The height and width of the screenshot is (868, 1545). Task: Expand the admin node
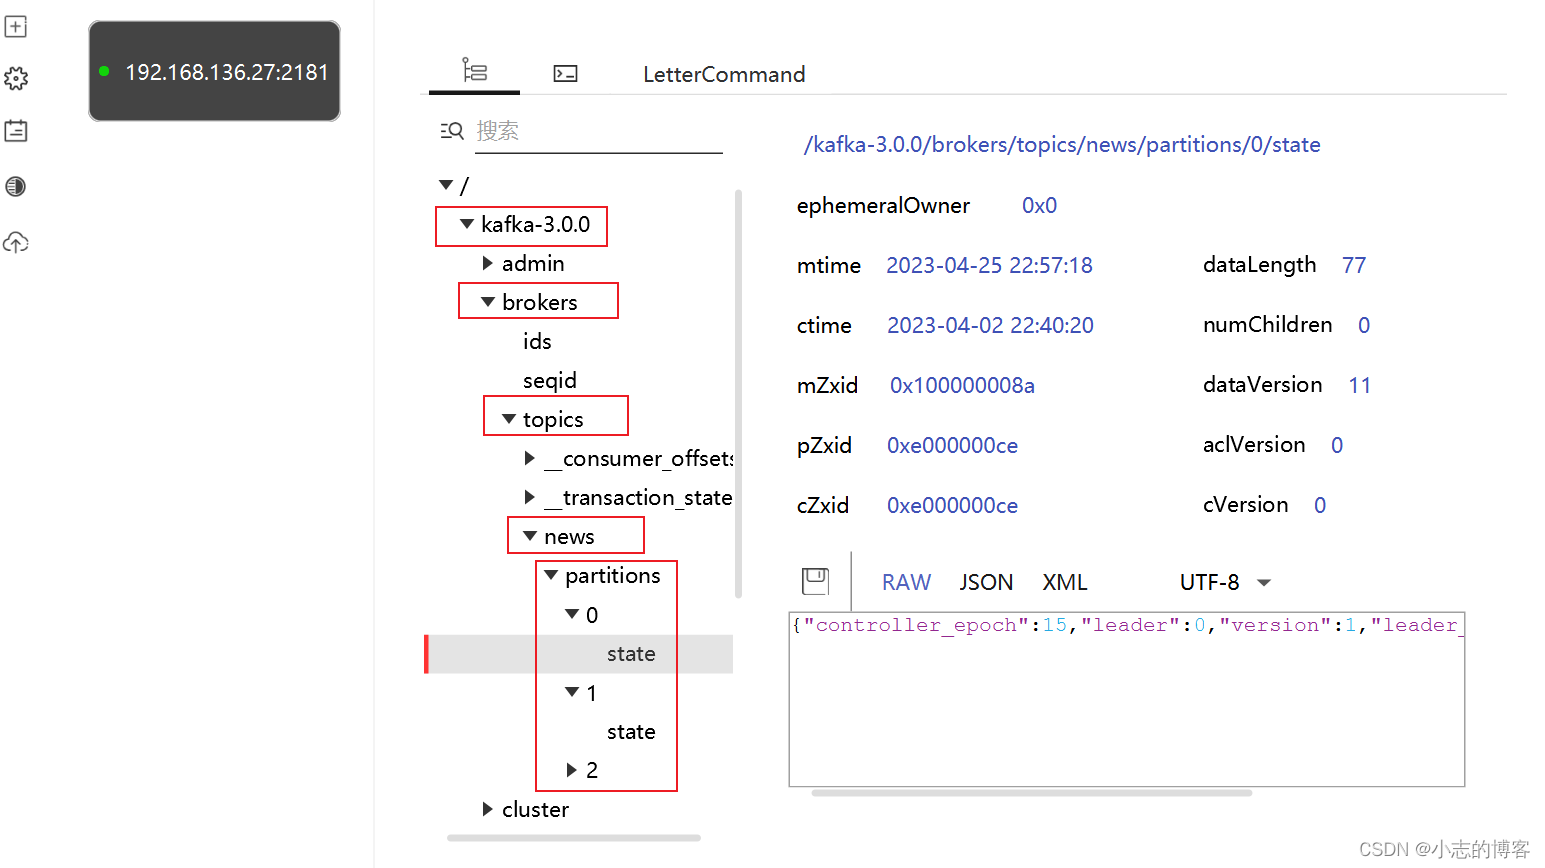click(x=488, y=263)
